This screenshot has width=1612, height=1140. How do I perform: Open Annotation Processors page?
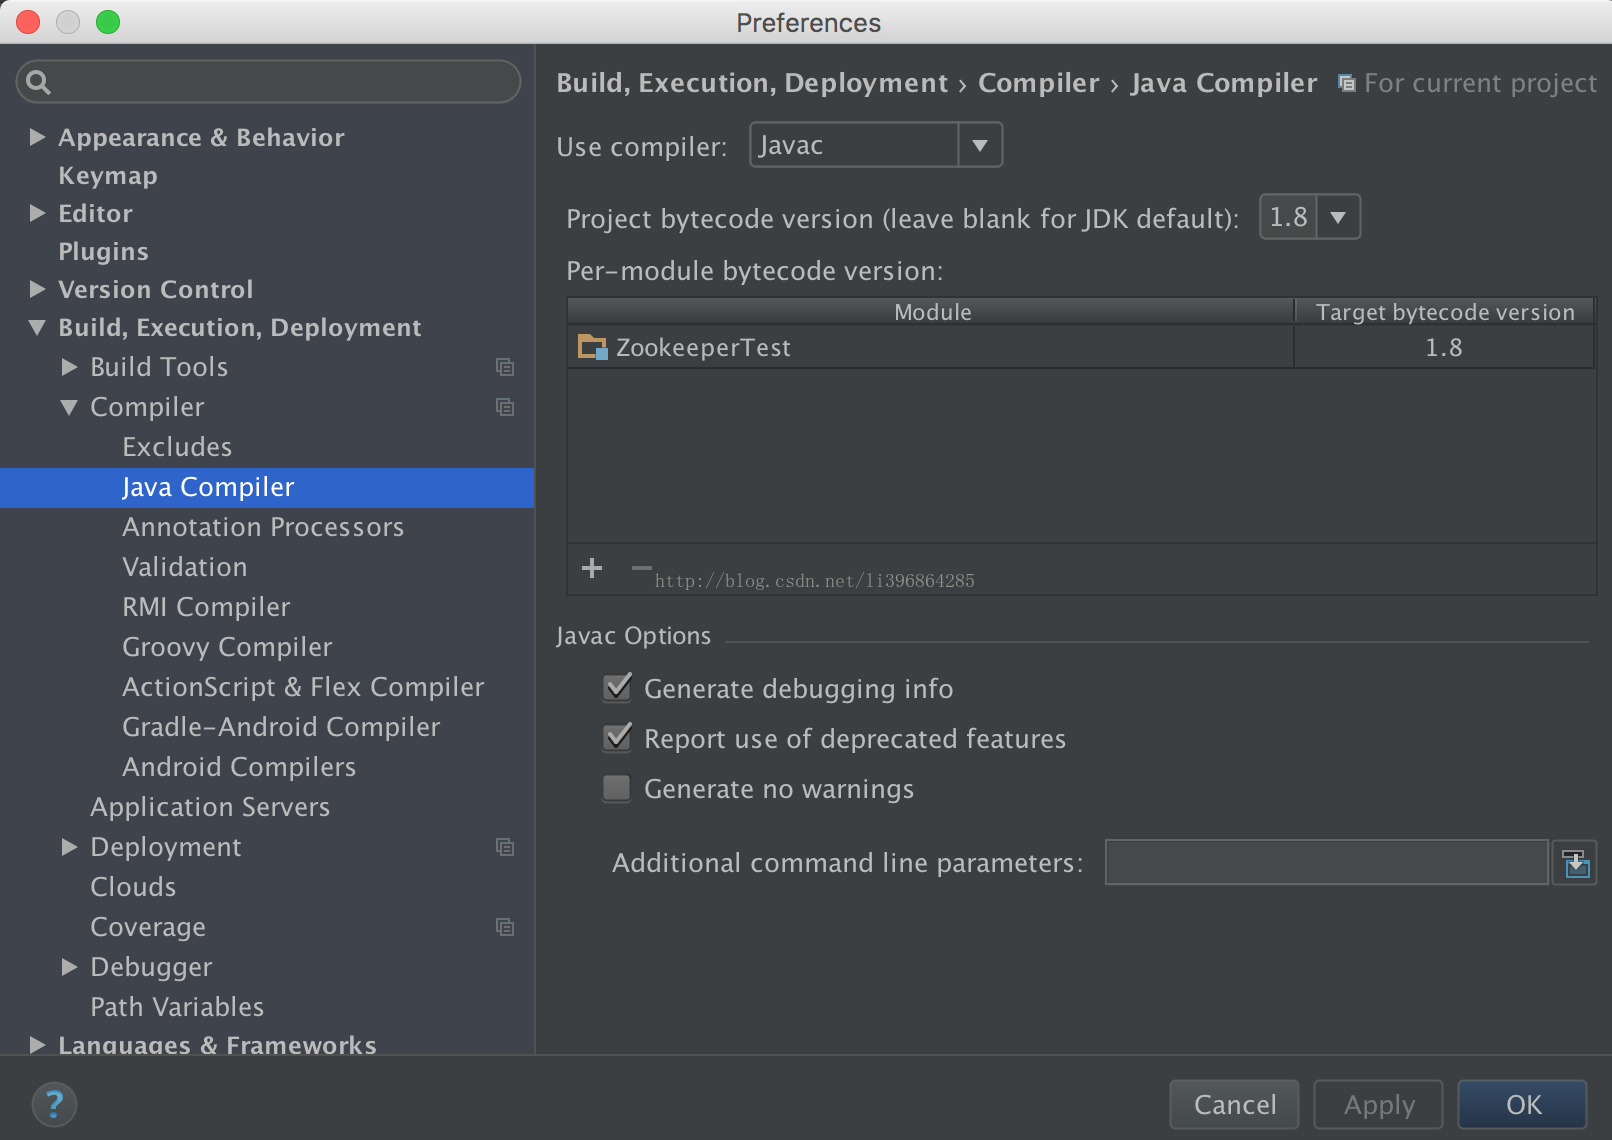(x=263, y=527)
